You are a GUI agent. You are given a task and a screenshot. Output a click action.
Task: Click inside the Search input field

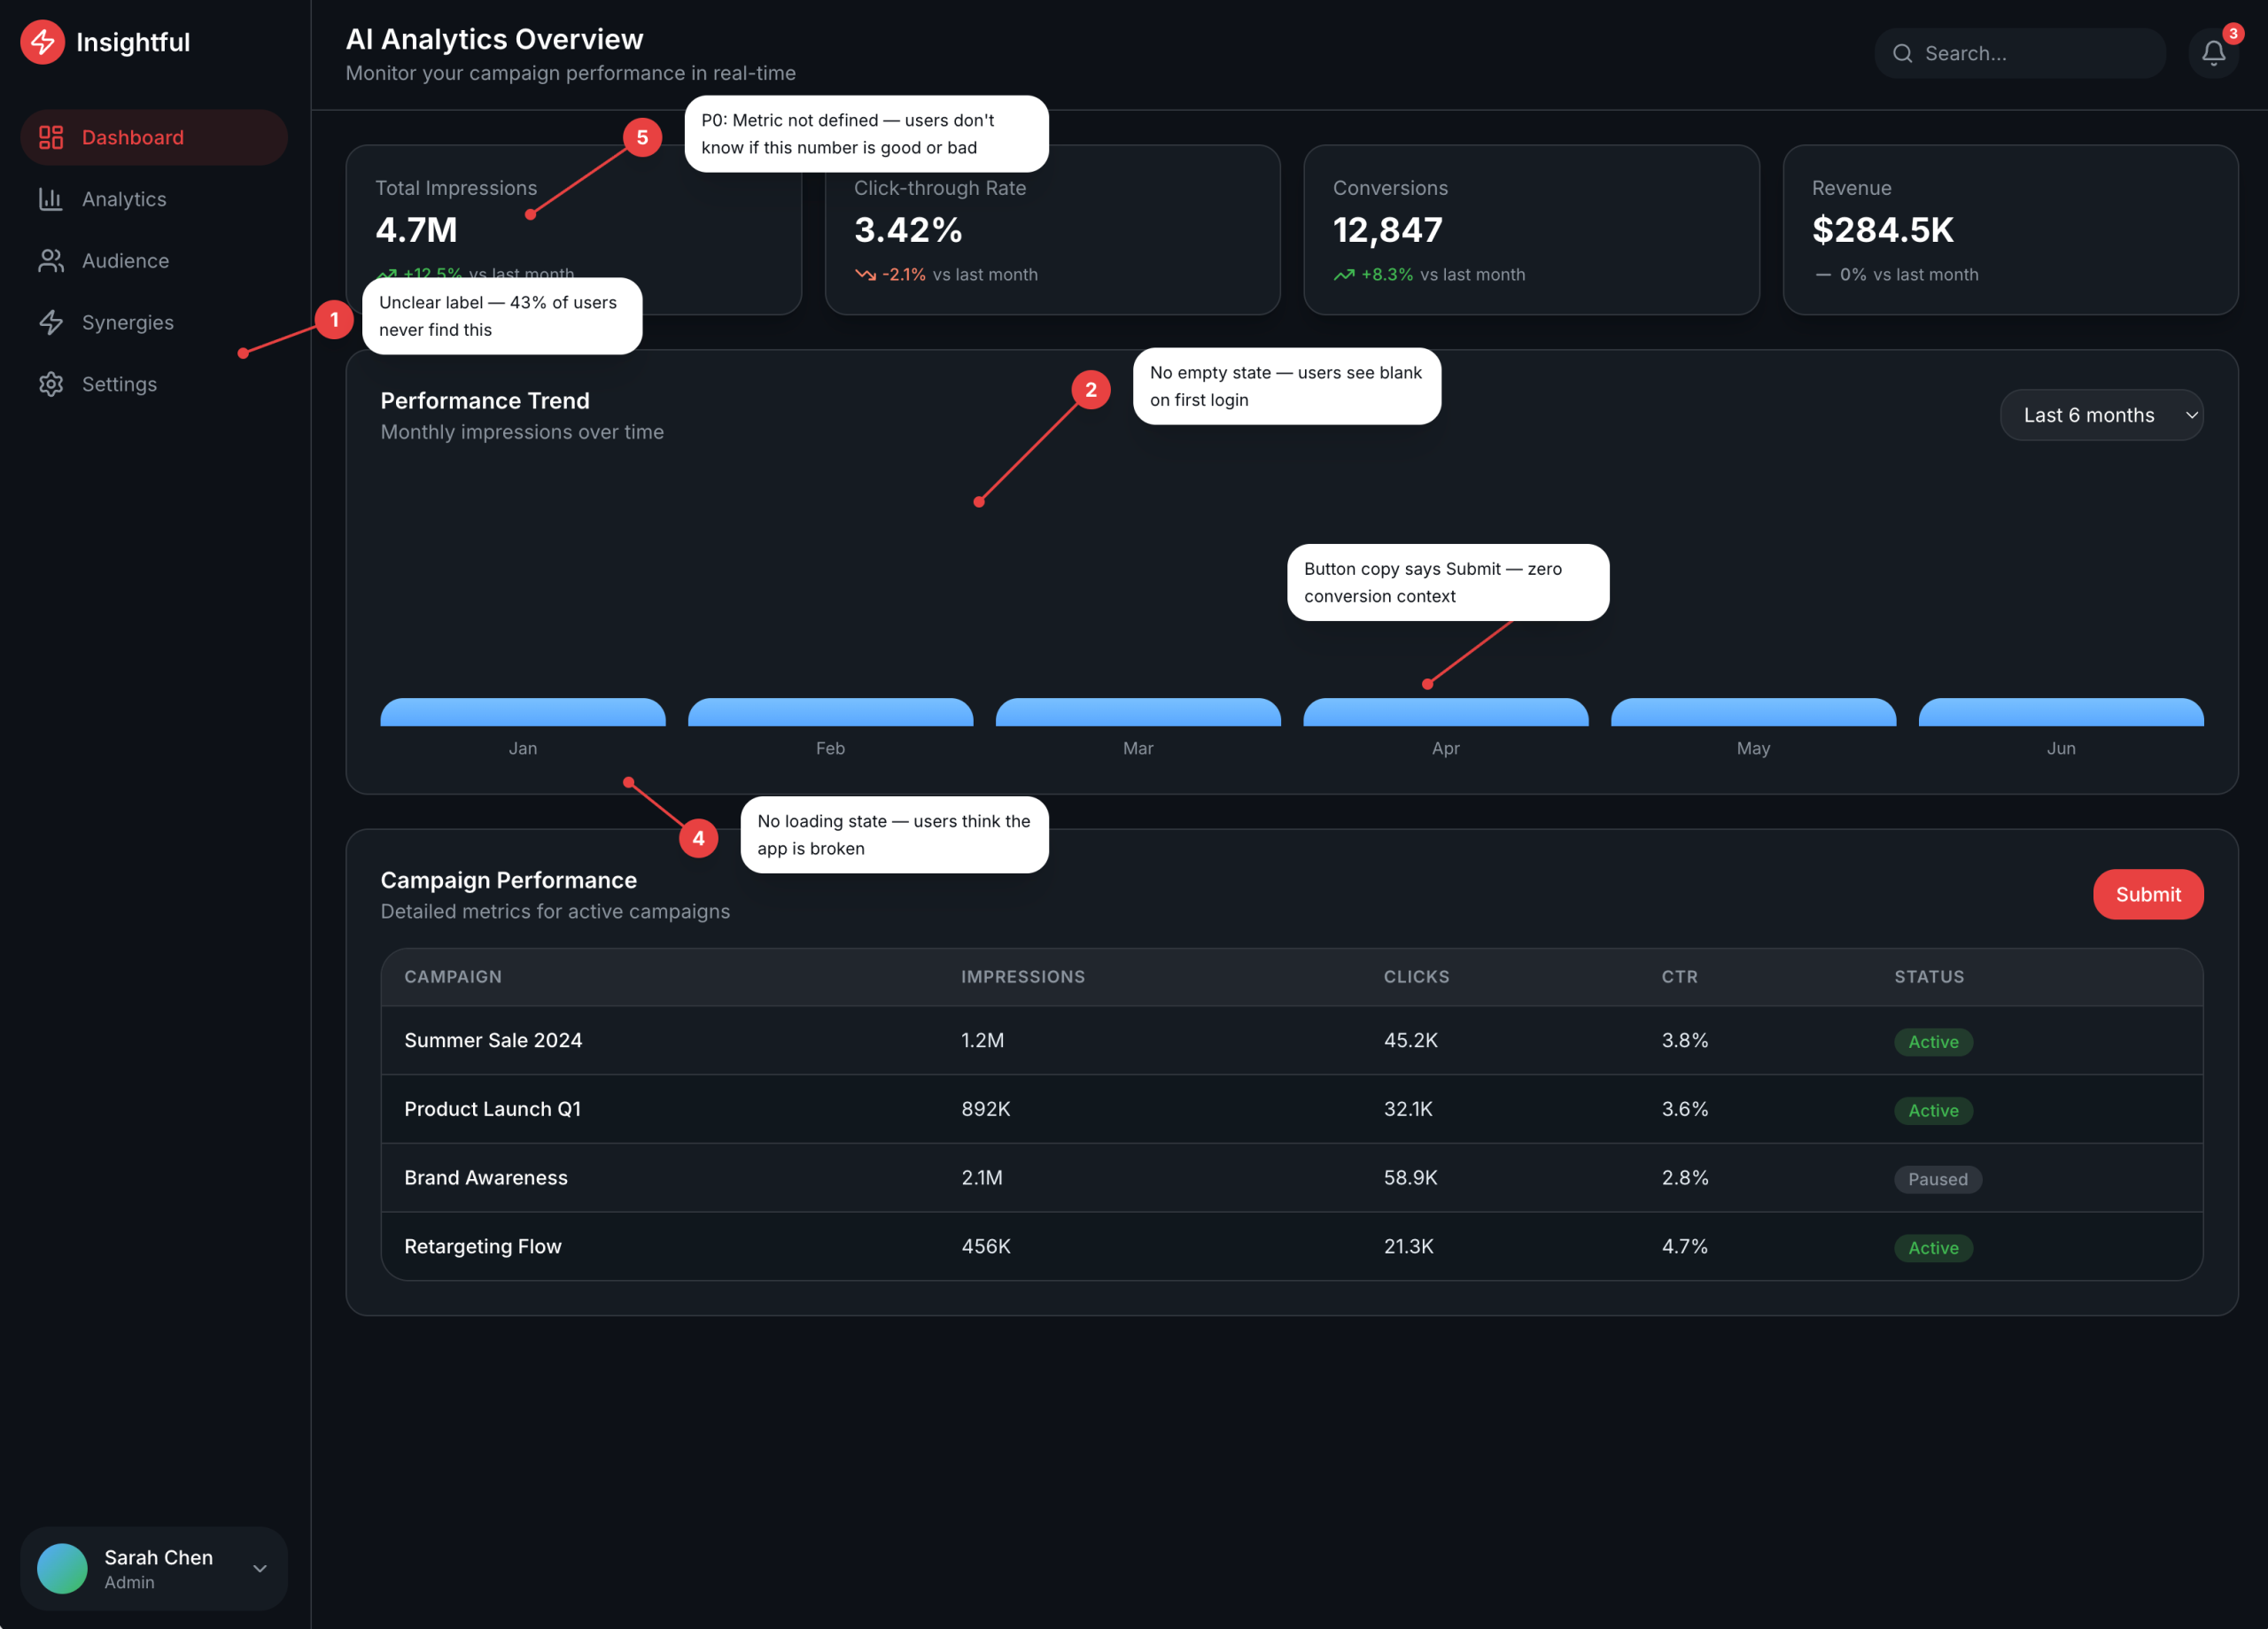2020,53
